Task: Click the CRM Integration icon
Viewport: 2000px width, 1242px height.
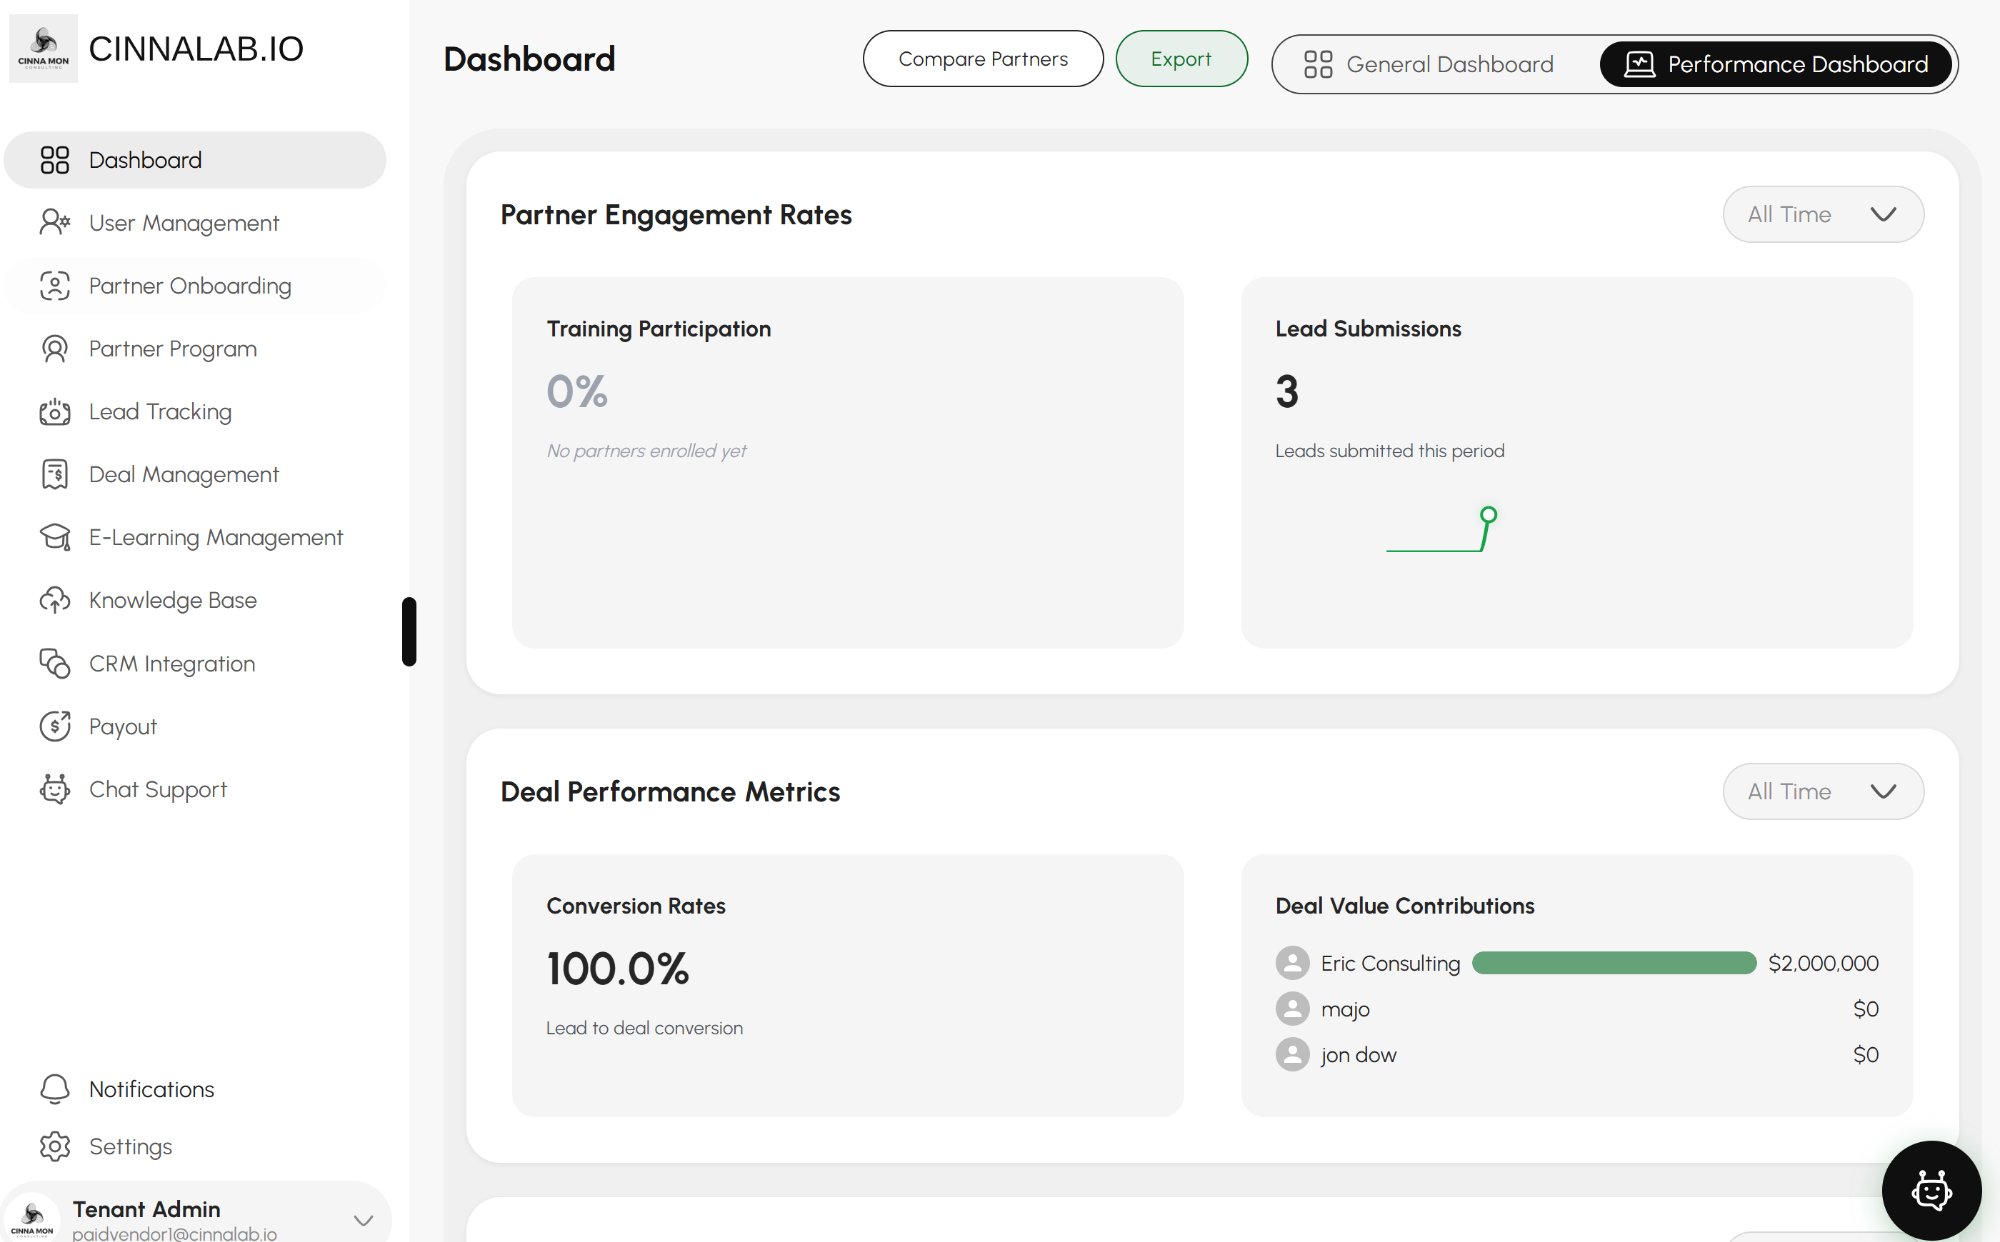Action: pyautogui.click(x=55, y=663)
